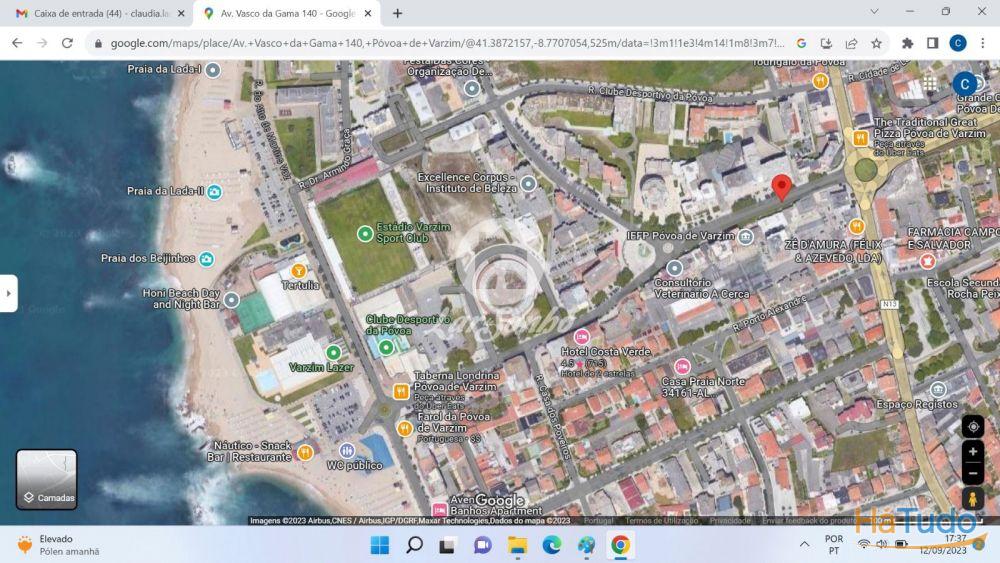Show hidden system tray icons
This screenshot has width=1000, height=563.
pyautogui.click(x=804, y=545)
